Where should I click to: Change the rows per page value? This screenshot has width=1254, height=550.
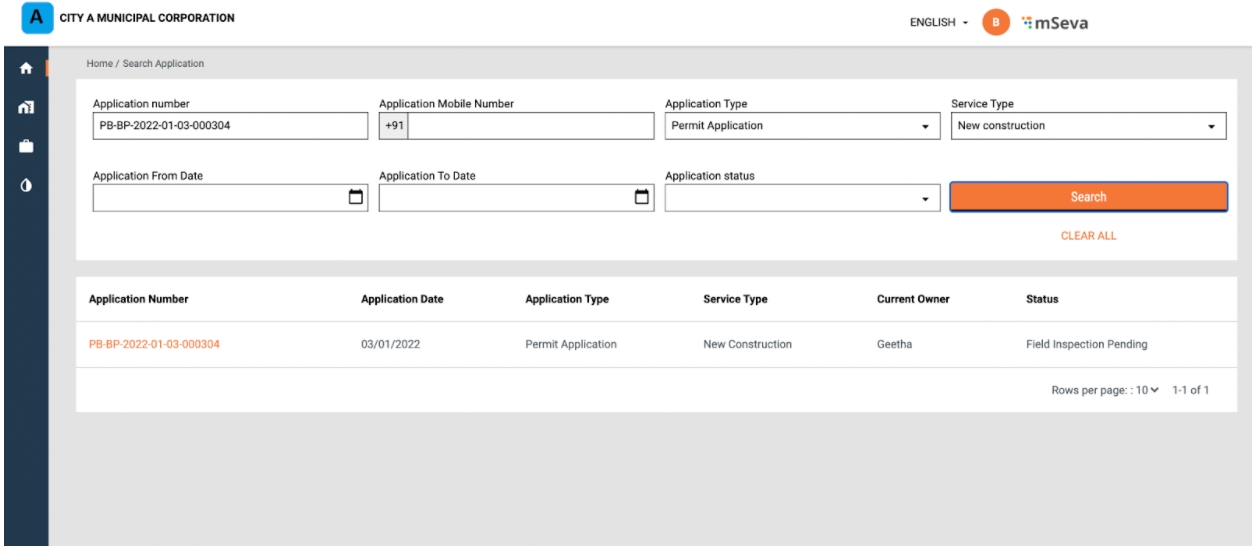(x=1147, y=390)
